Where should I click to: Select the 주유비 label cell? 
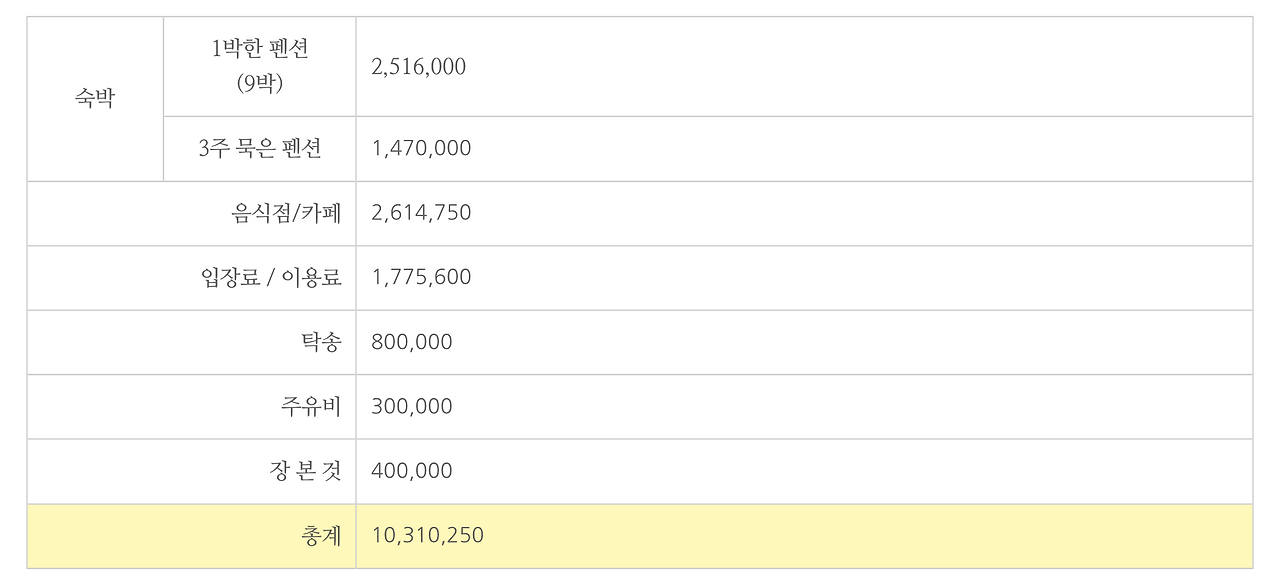click(x=311, y=407)
